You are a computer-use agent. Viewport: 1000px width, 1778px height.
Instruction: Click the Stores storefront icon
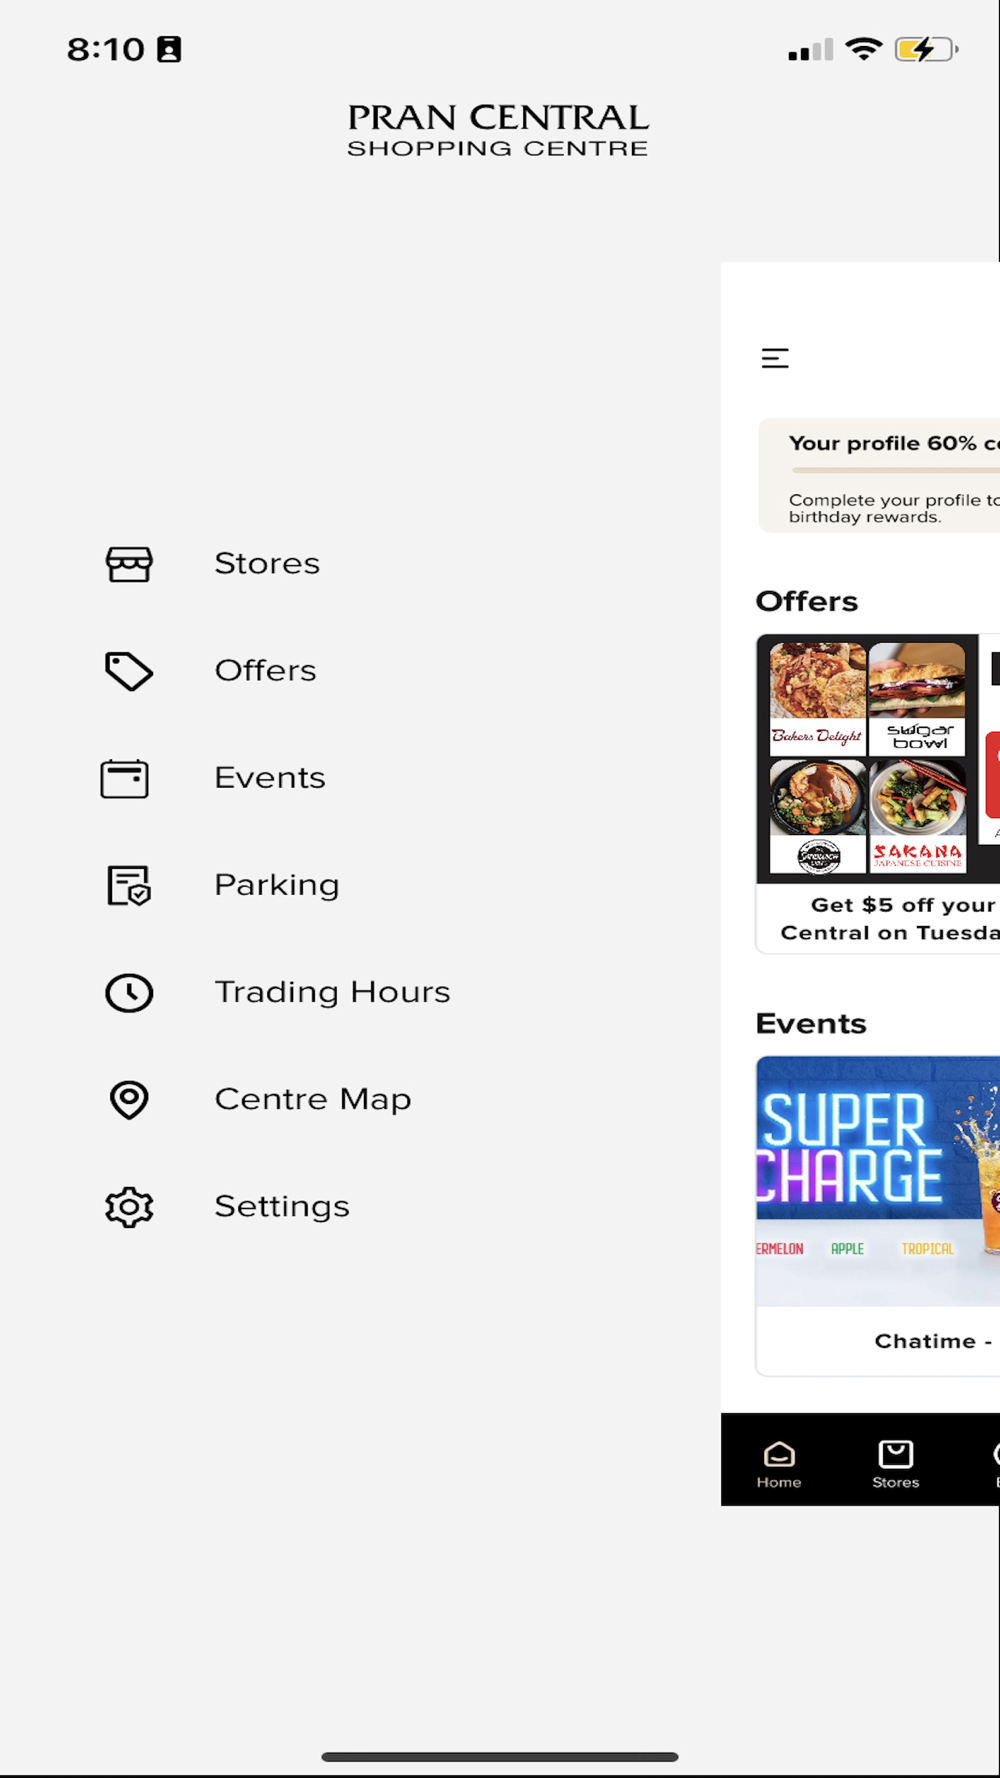click(x=129, y=564)
